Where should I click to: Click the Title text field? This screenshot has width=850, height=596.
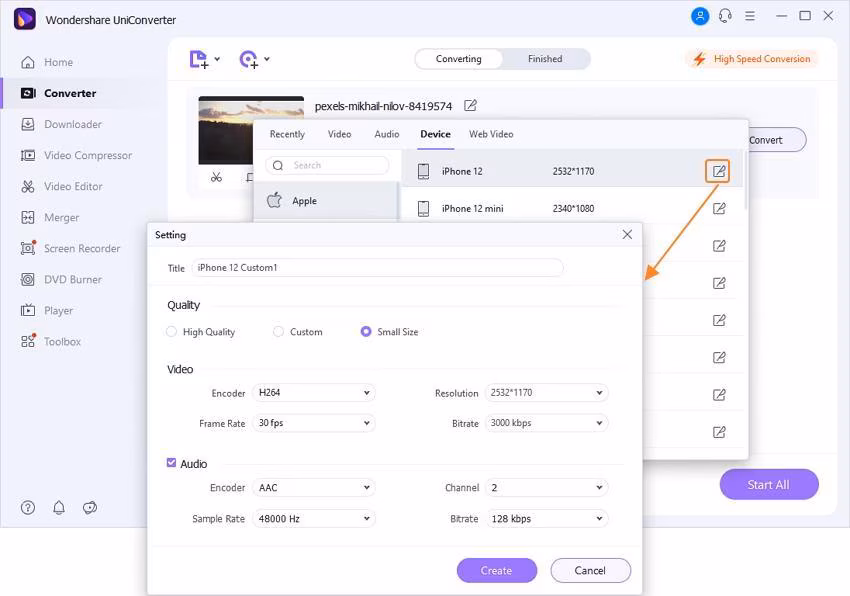(x=377, y=268)
